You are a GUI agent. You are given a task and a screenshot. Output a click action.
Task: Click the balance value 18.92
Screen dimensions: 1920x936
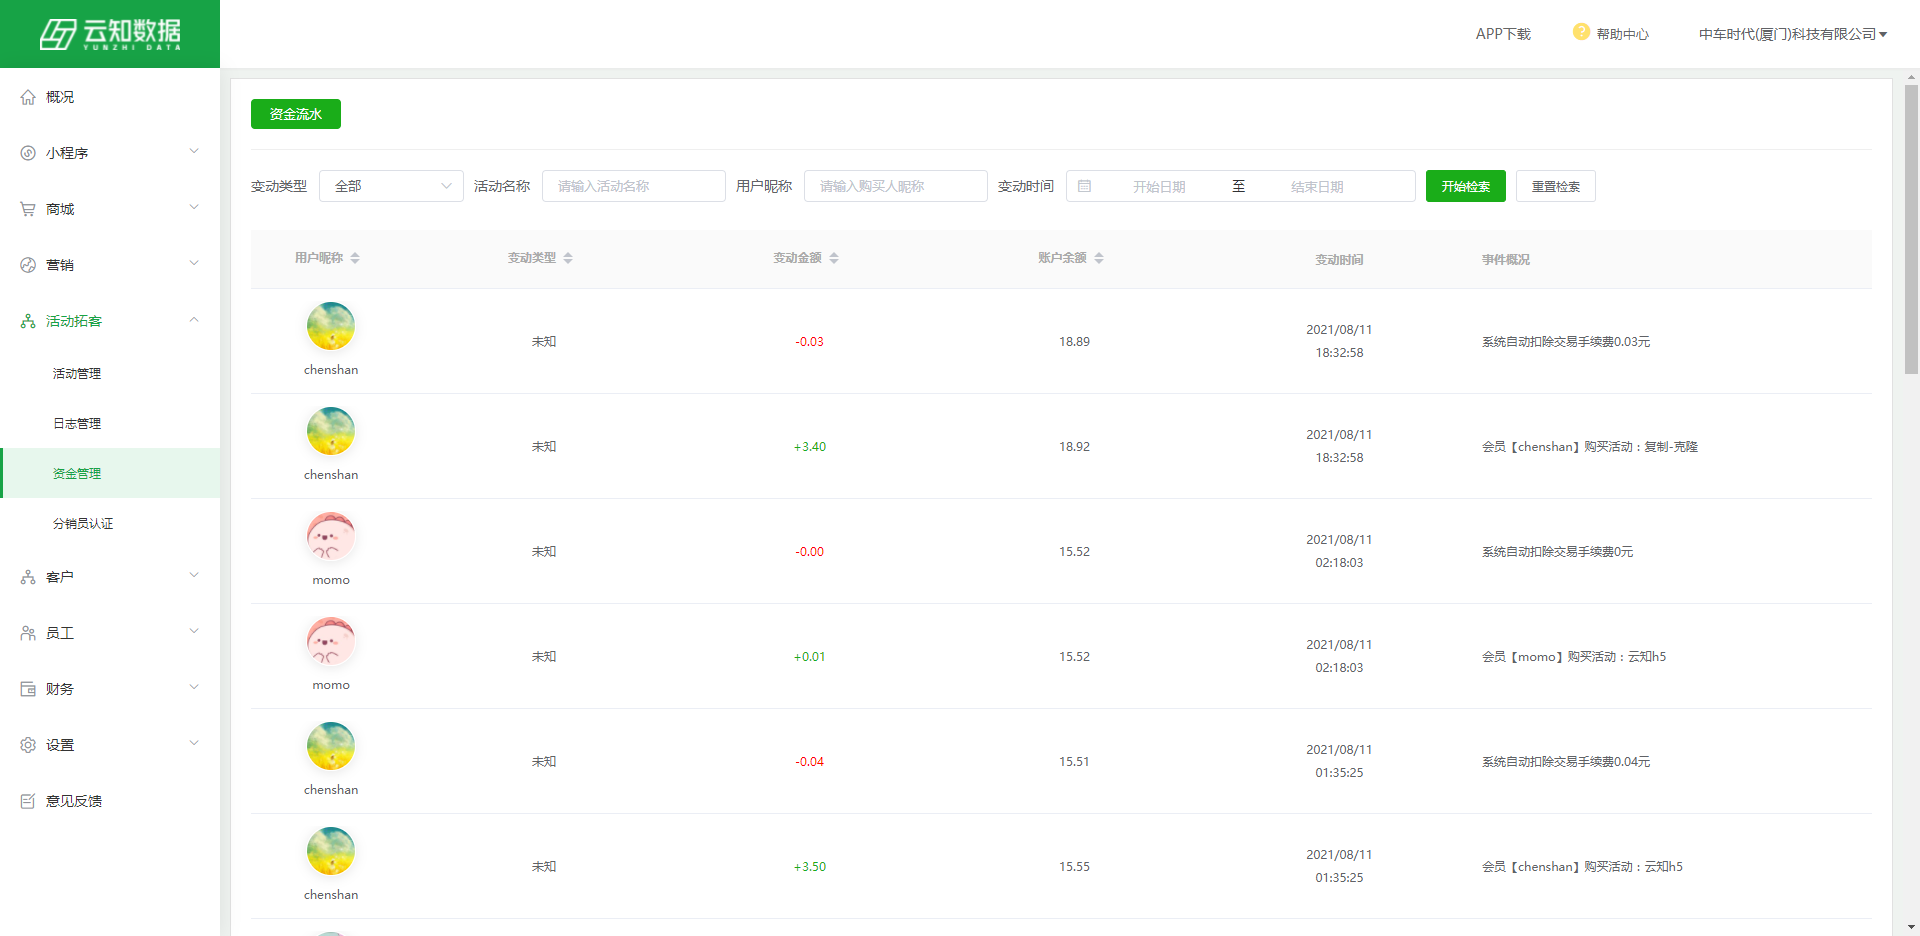(1074, 447)
